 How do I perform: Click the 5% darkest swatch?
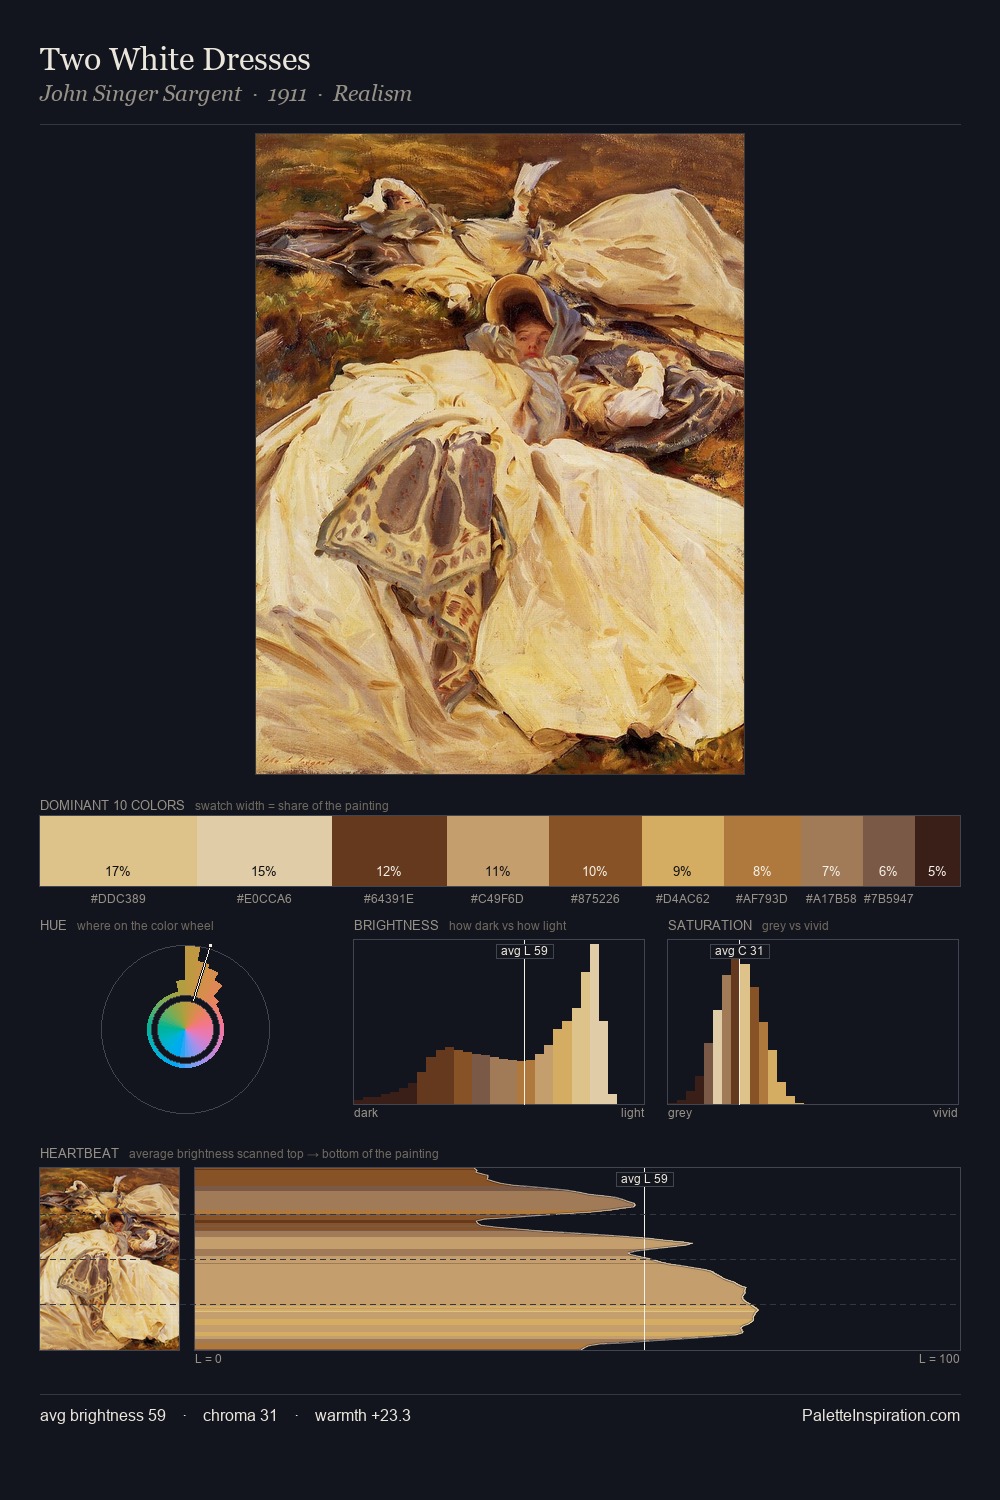[937, 851]
